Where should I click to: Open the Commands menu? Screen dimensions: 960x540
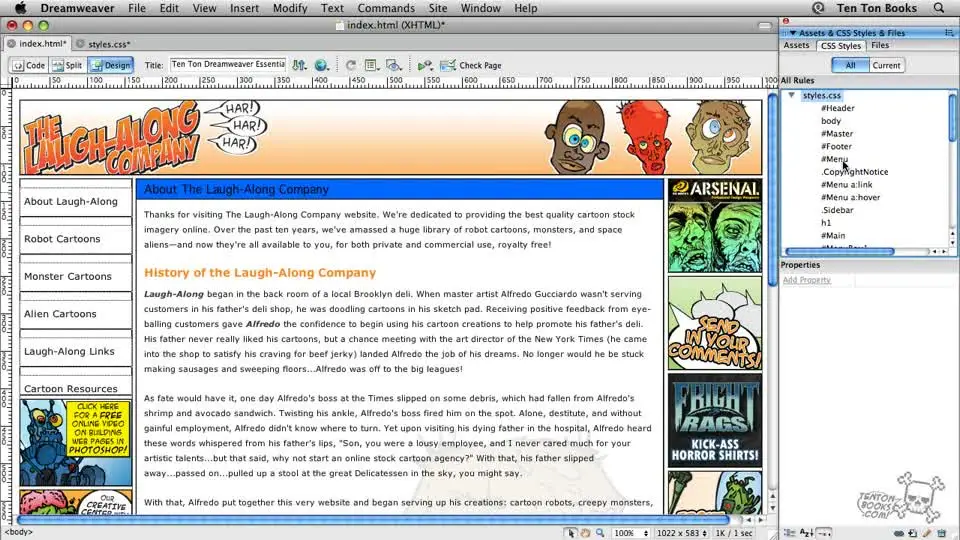[x=386, y=8]
